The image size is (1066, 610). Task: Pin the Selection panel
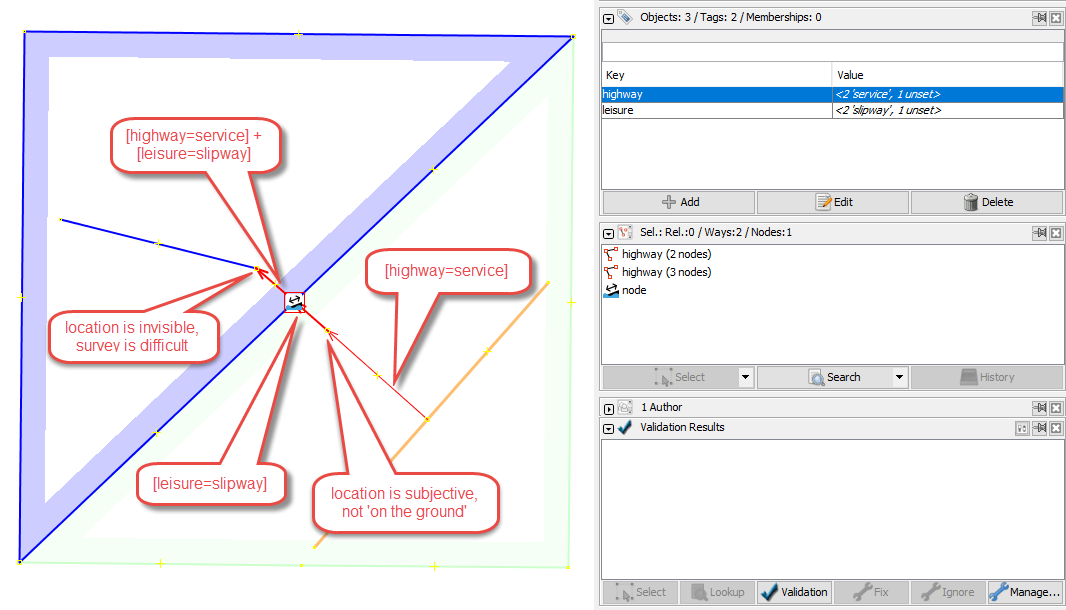coord(1039,233)
